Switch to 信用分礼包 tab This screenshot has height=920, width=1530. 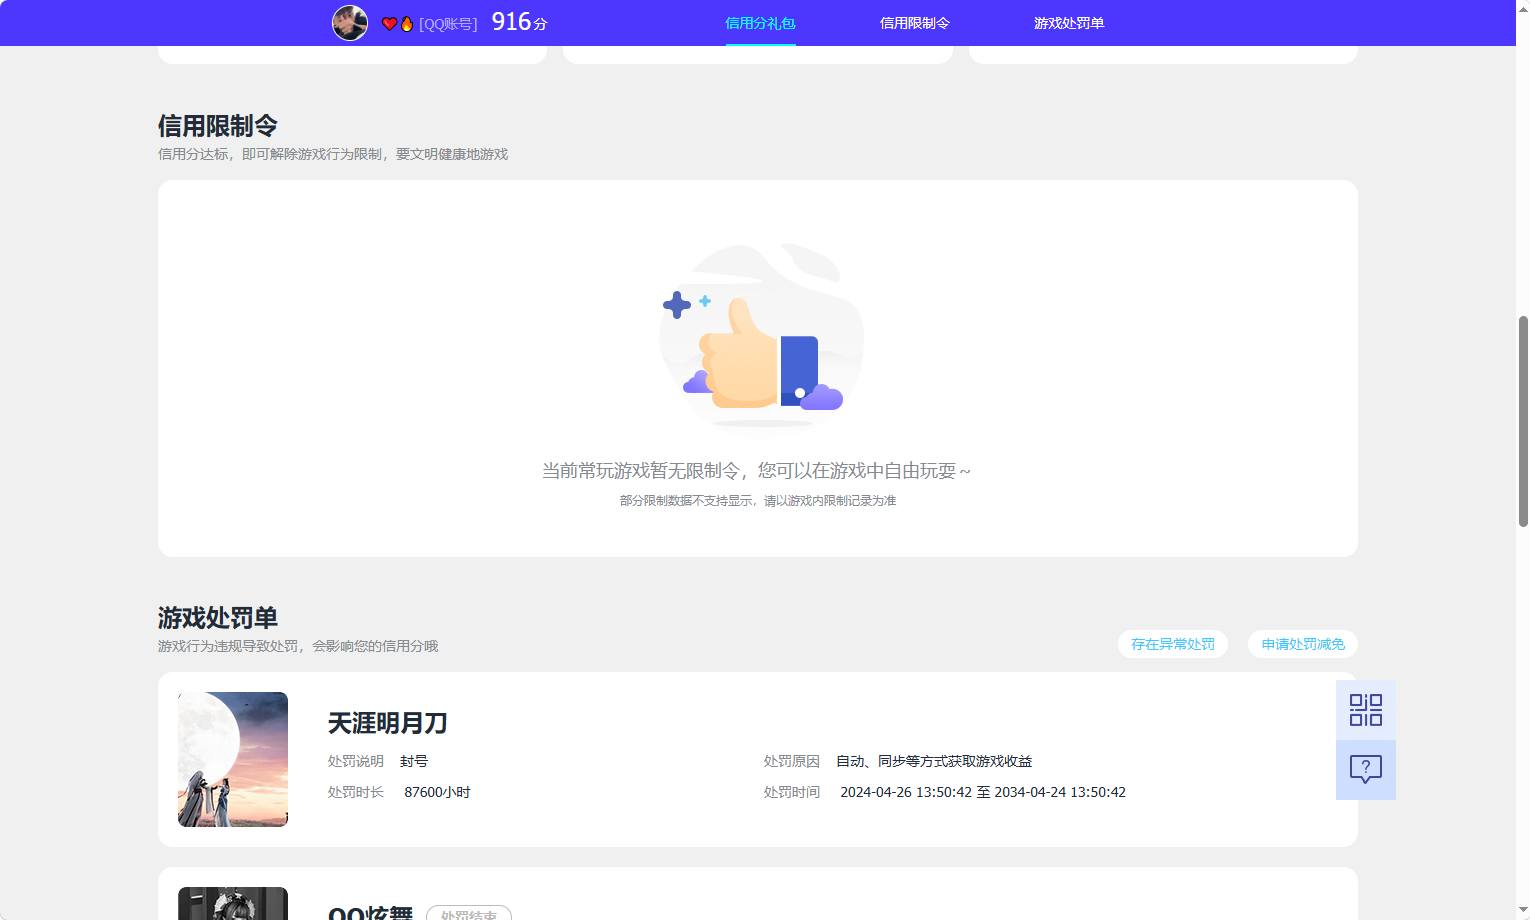click(760, 23)
